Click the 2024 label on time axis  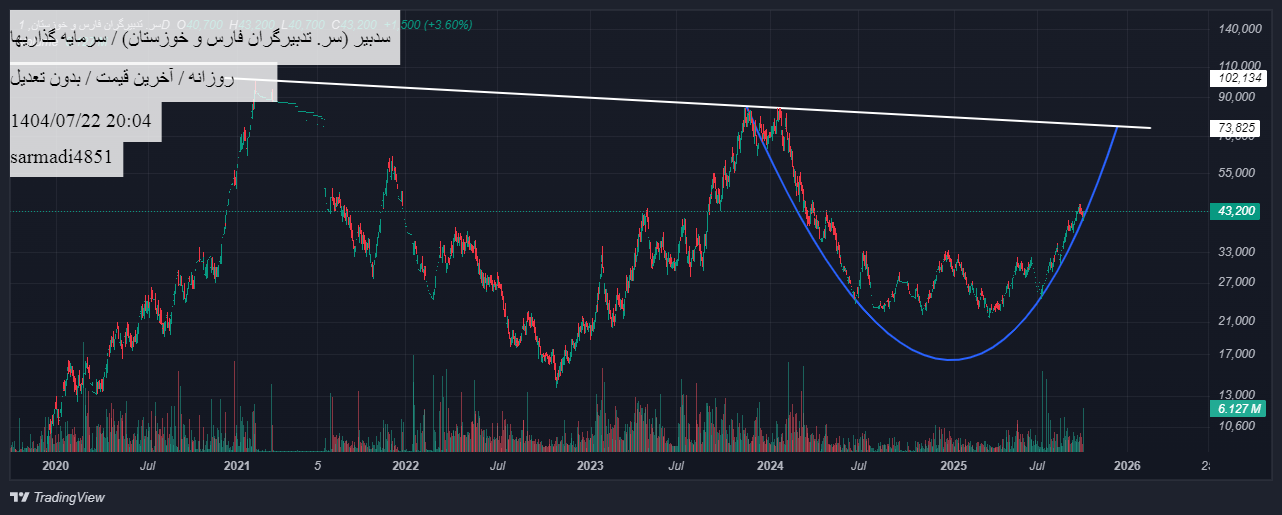(770, 466)
